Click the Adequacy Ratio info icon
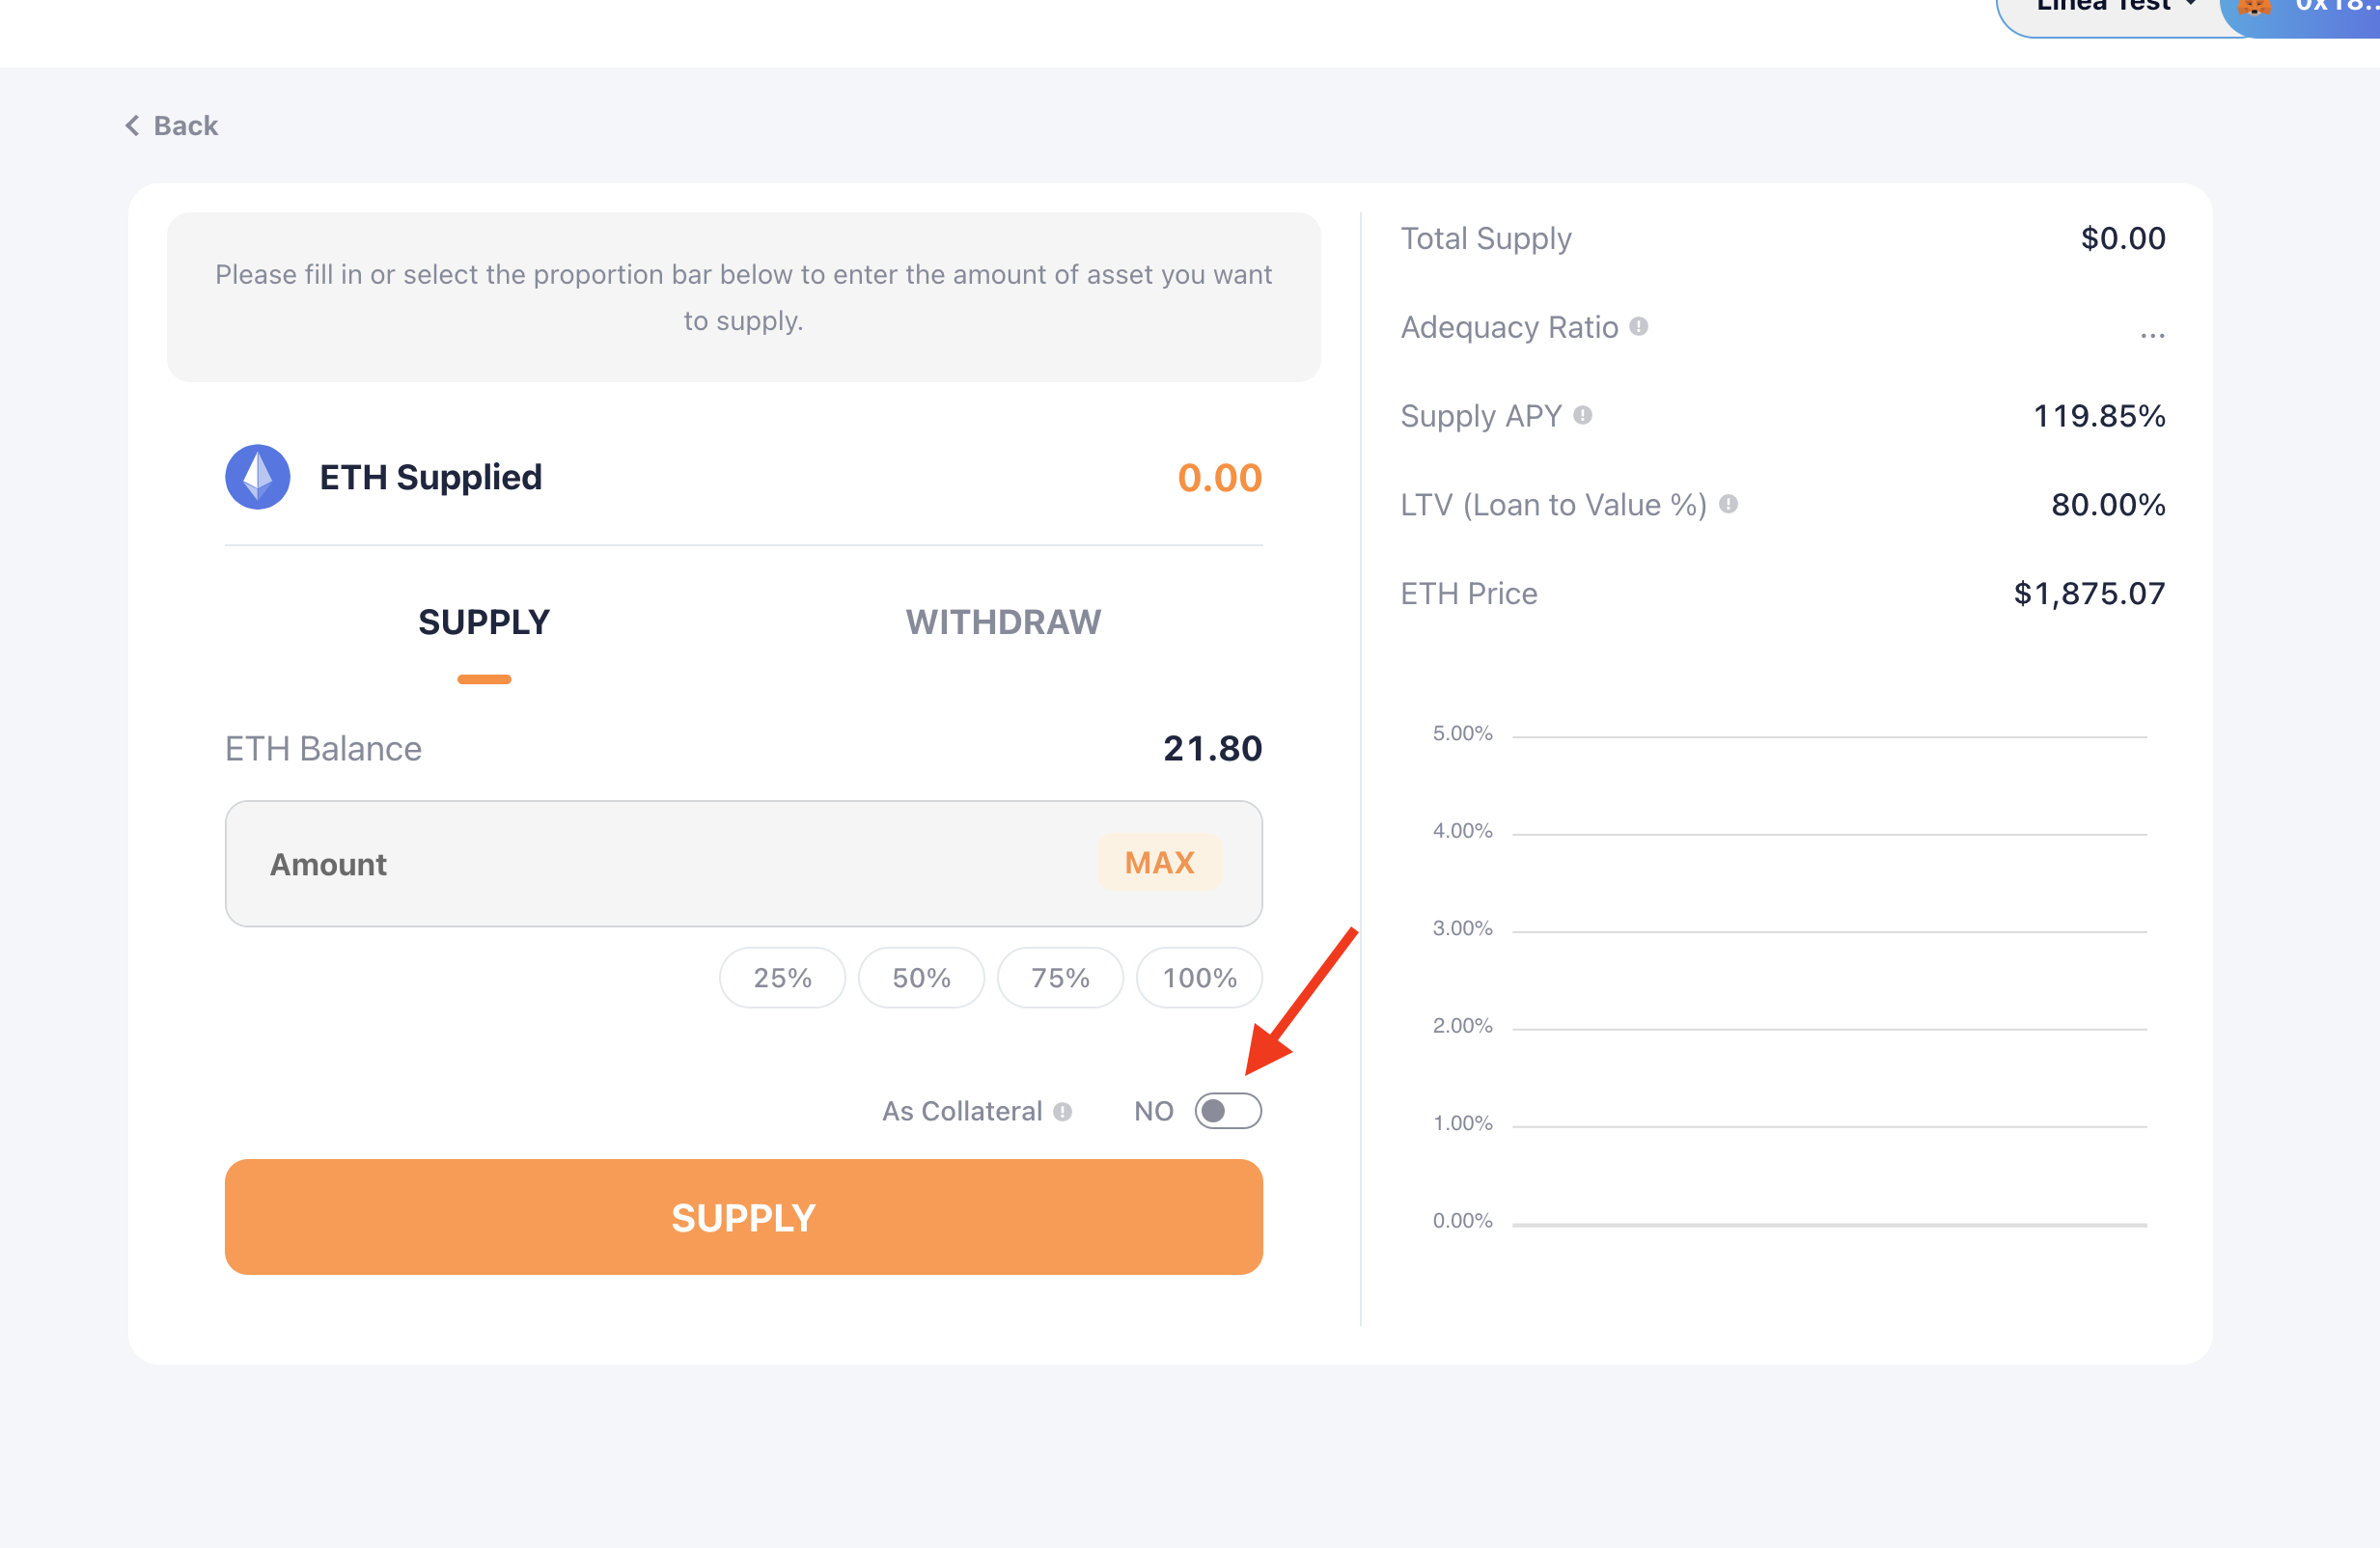The width and height of the screenshot is (2380, 1548). point(1638,327)
